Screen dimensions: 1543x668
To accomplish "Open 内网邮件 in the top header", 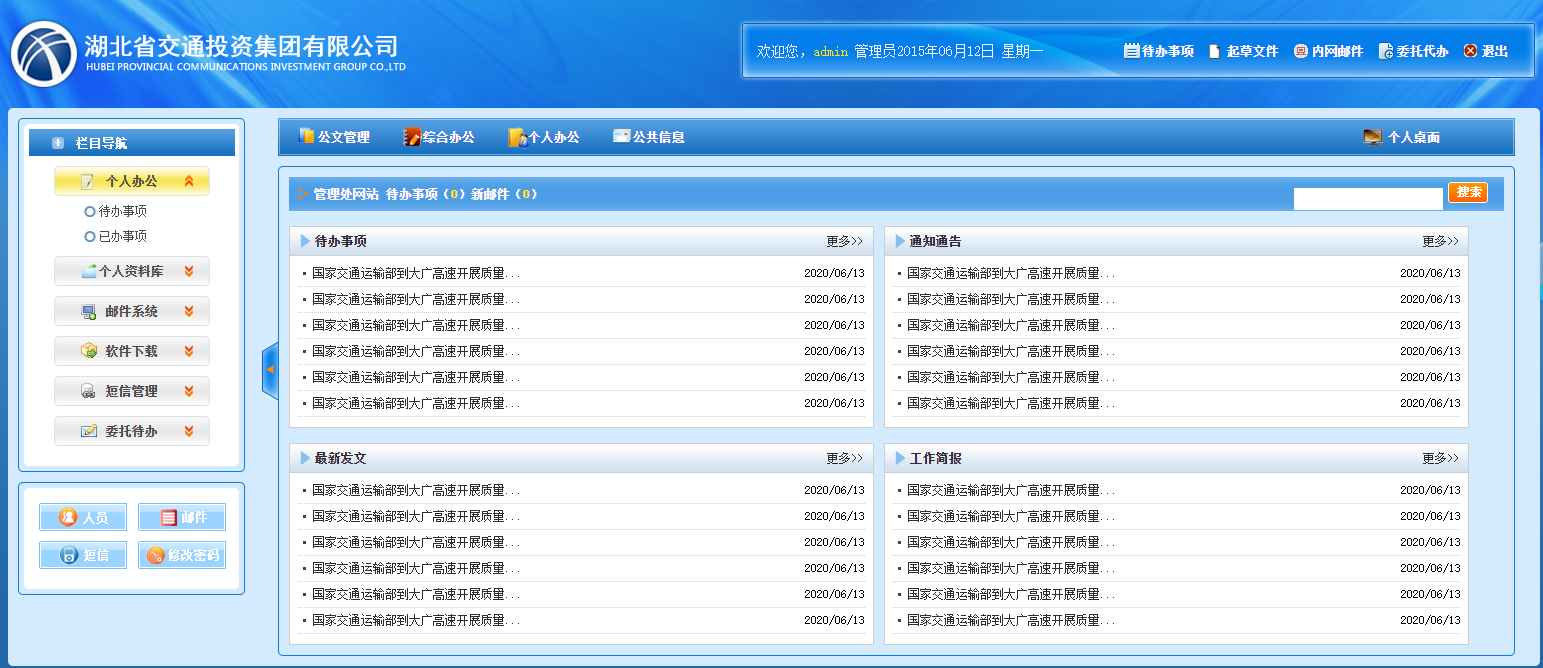I will click(1300, 51).
